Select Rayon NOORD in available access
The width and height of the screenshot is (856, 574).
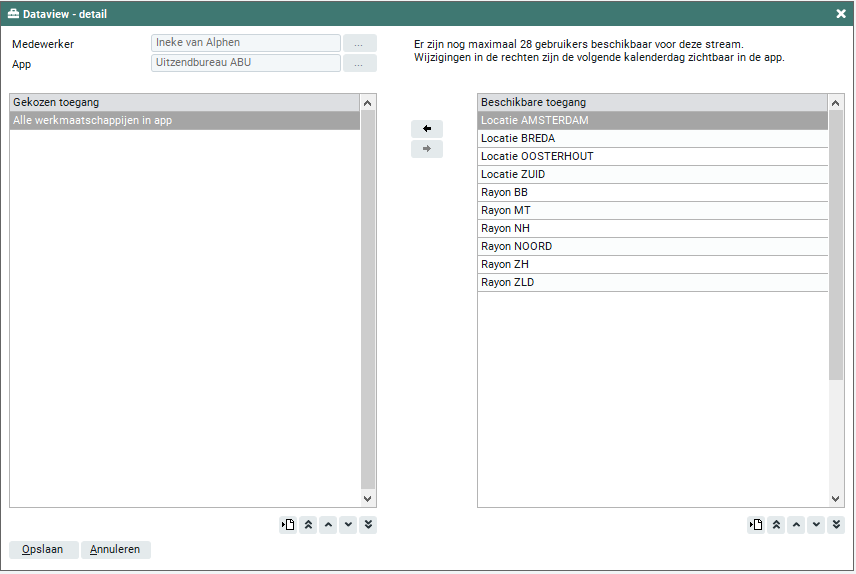pyautogui.click(x=652, y=247)
